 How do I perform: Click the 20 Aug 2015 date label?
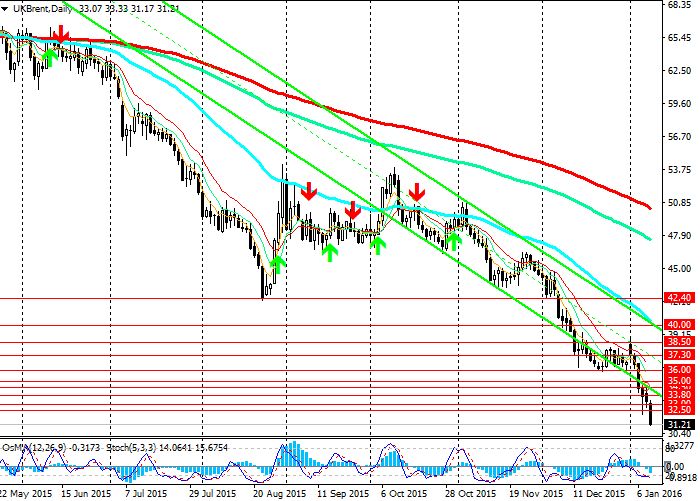280,493
